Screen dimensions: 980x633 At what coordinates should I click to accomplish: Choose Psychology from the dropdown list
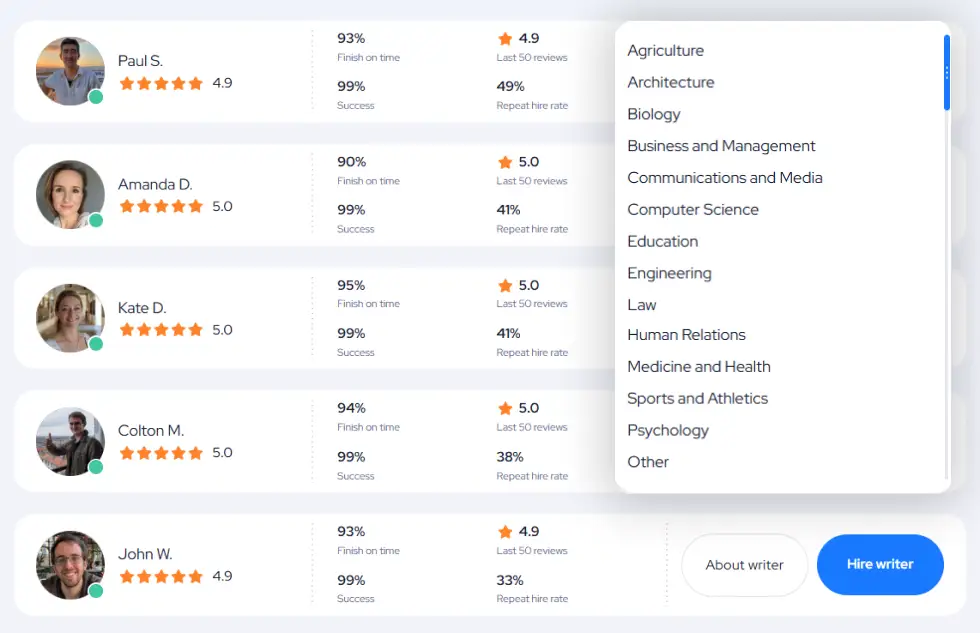(x=667, y=430)
